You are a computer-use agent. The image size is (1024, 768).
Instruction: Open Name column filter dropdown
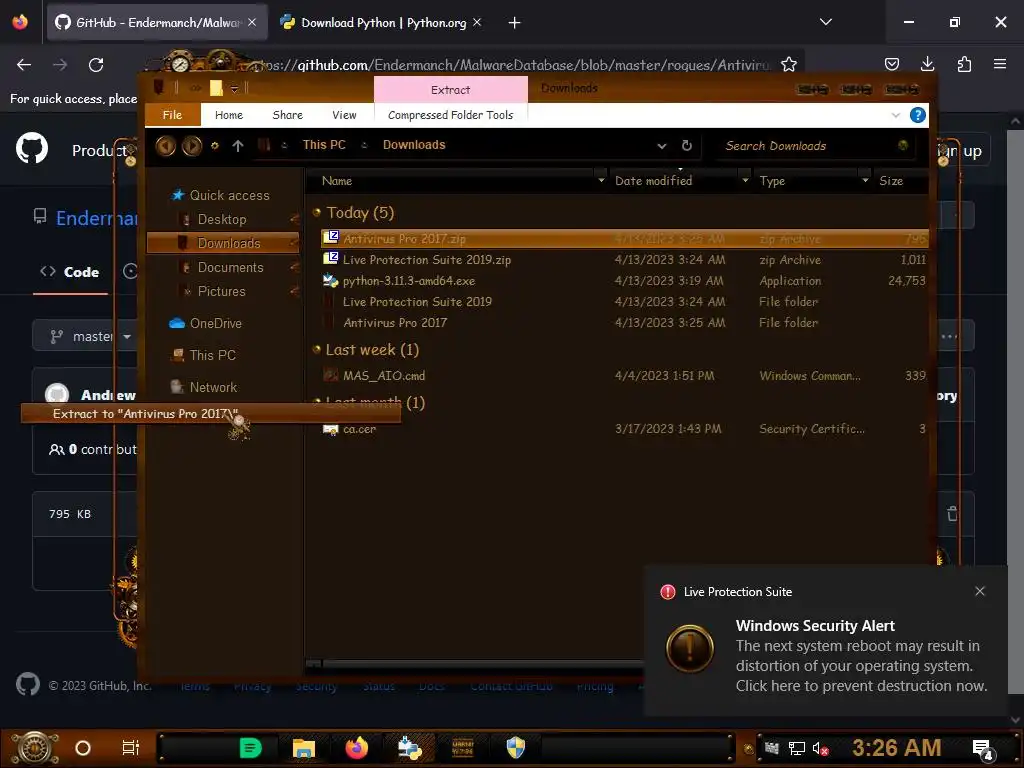pyautogui.click(x=601, y=180)
